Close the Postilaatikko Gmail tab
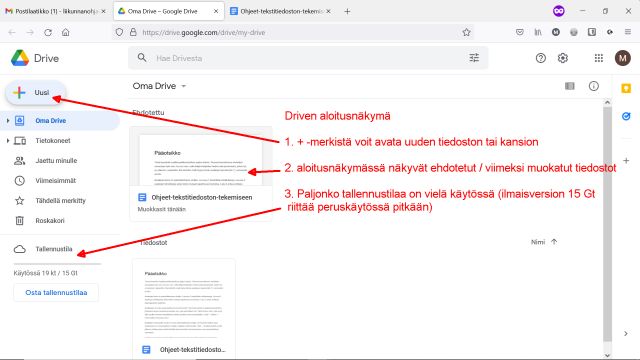 (104, 11)
